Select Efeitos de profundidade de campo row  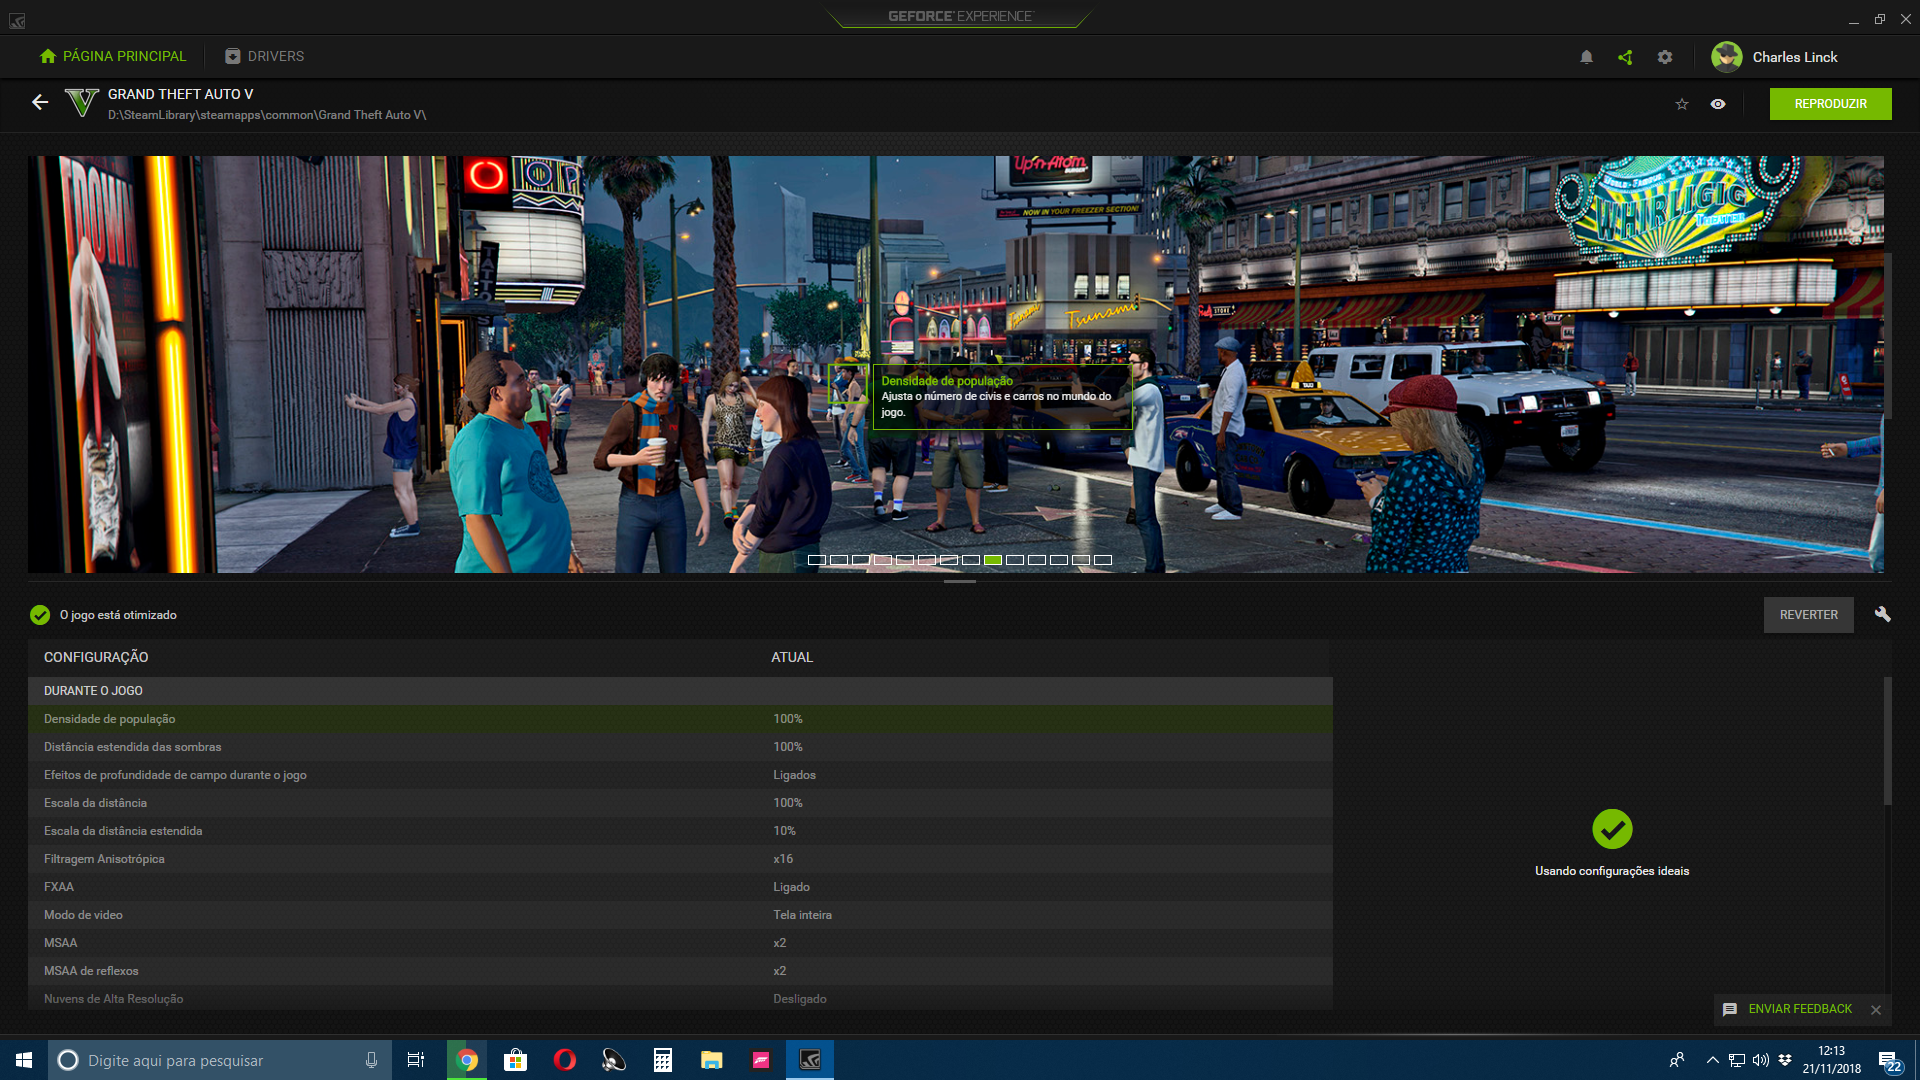(680, 775)
